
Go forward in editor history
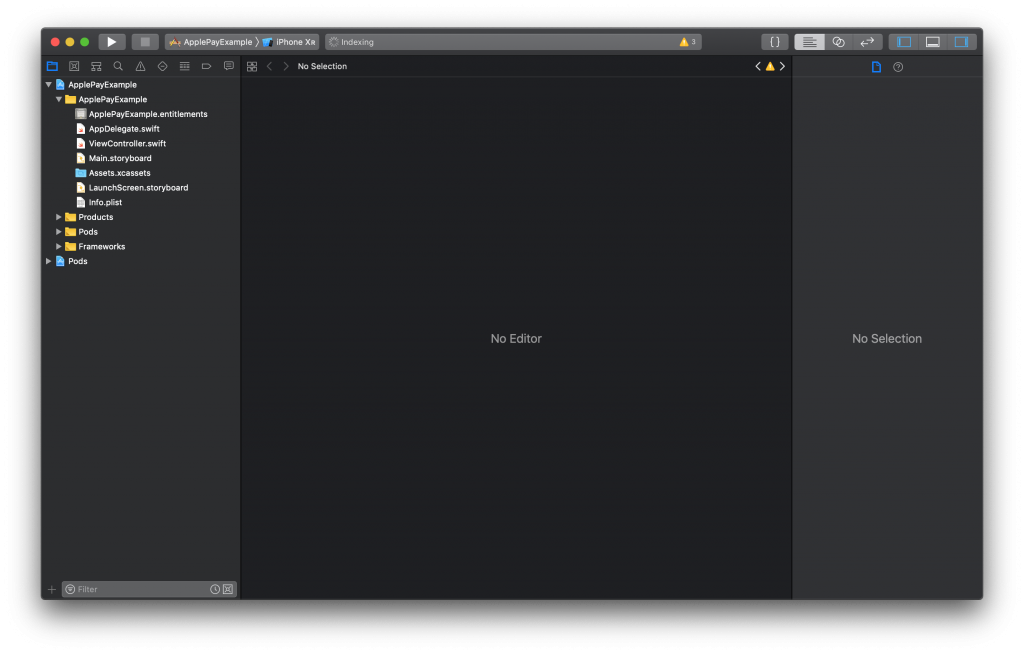pyautogui.click(x=286, y=66)
